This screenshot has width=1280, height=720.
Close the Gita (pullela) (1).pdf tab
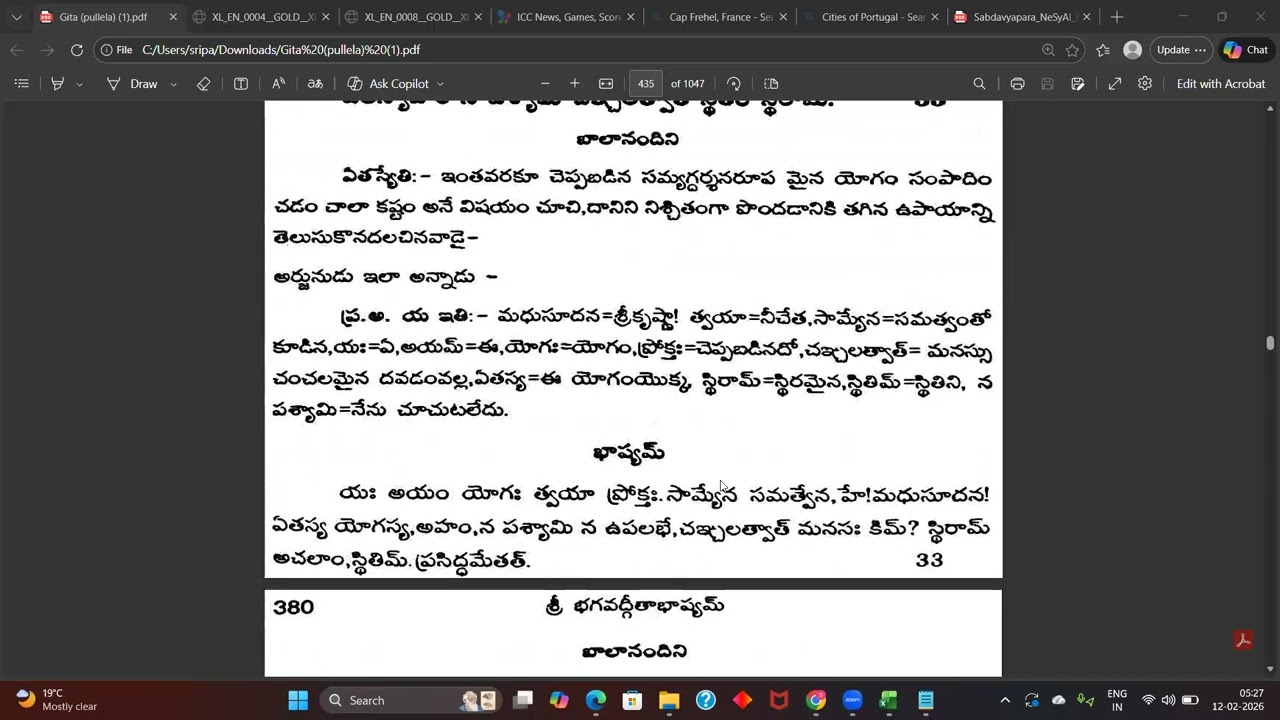pos(173,17)
